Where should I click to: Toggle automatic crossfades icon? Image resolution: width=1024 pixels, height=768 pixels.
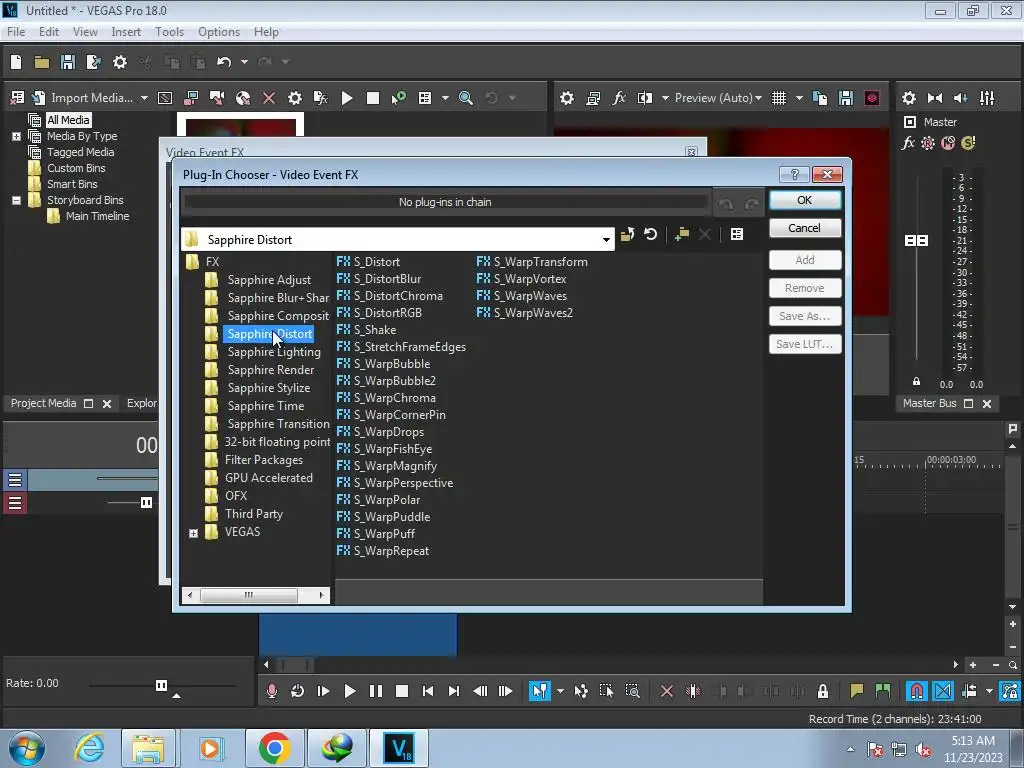tap(942, 691)
